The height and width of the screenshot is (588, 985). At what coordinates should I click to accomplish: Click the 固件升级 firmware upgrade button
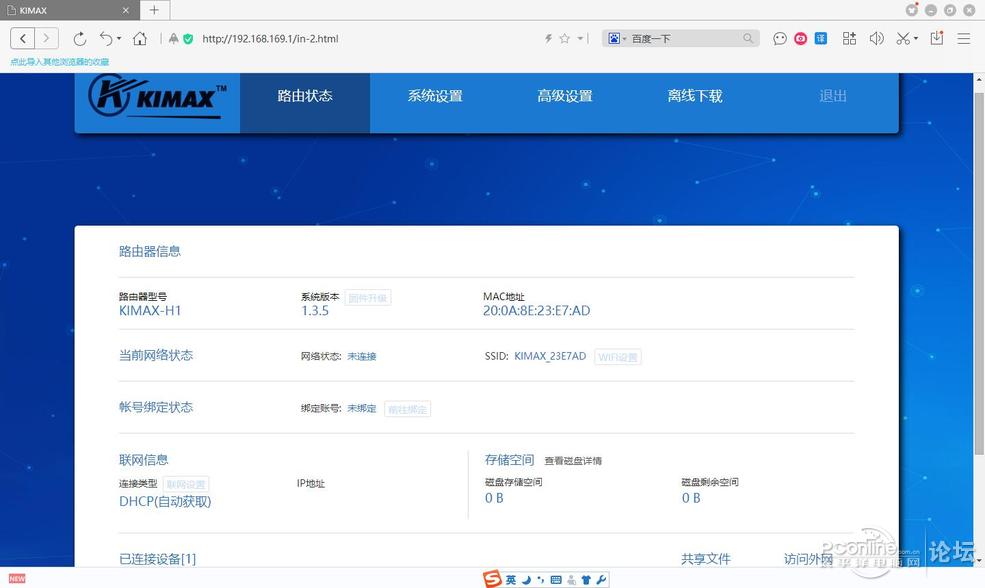(368, 297)
